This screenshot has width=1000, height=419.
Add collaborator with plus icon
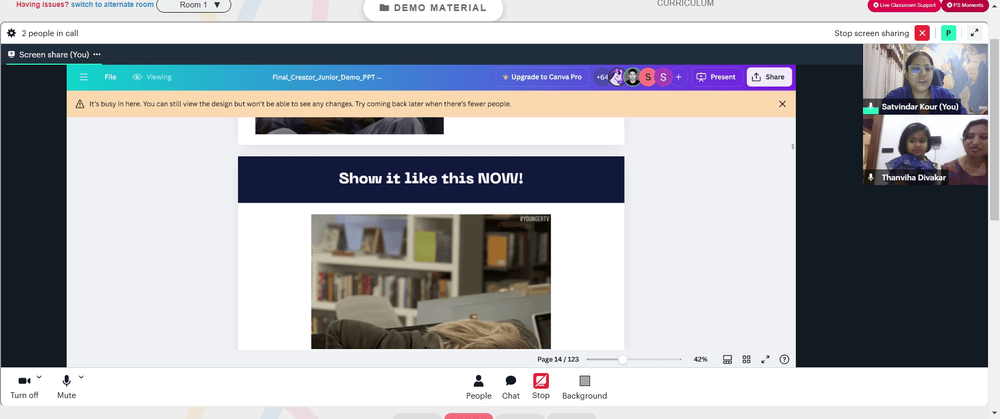click(x=678, y=77)
